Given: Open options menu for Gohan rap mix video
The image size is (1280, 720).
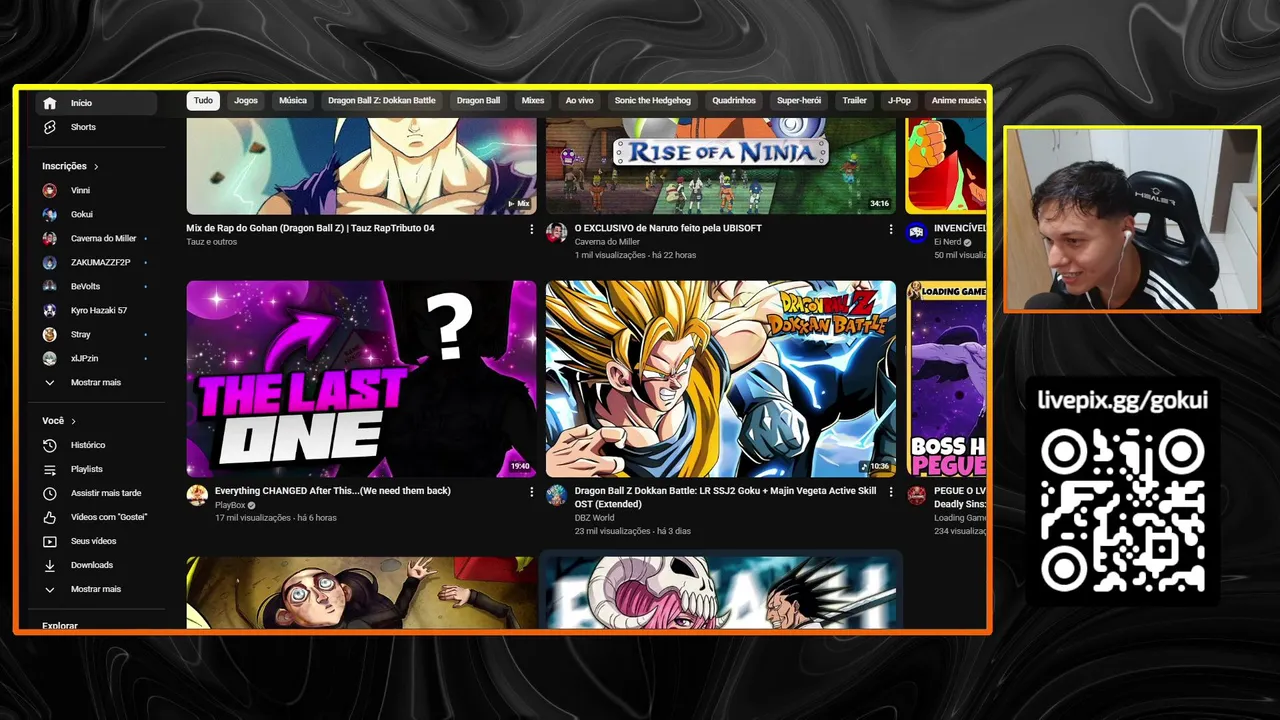Looking at the screenshot, I should [x=531, y=229].
